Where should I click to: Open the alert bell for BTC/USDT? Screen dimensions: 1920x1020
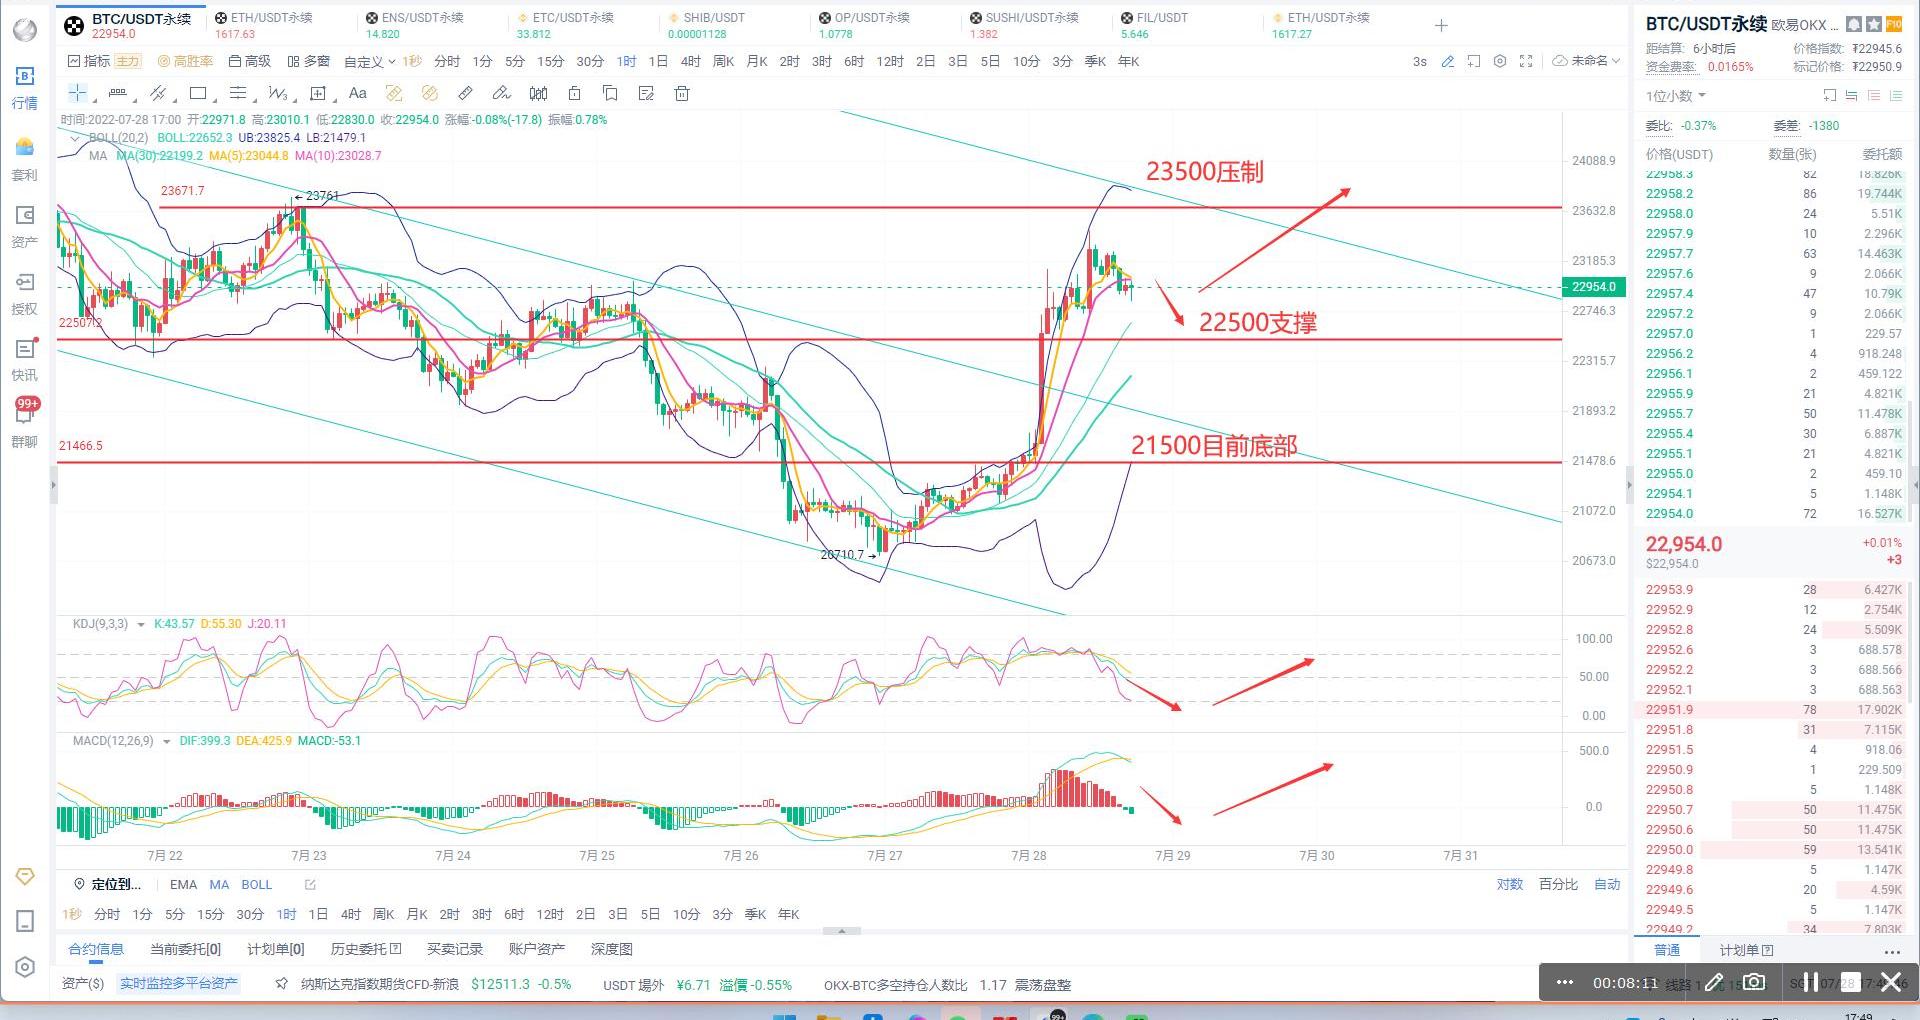[1854, 24]
